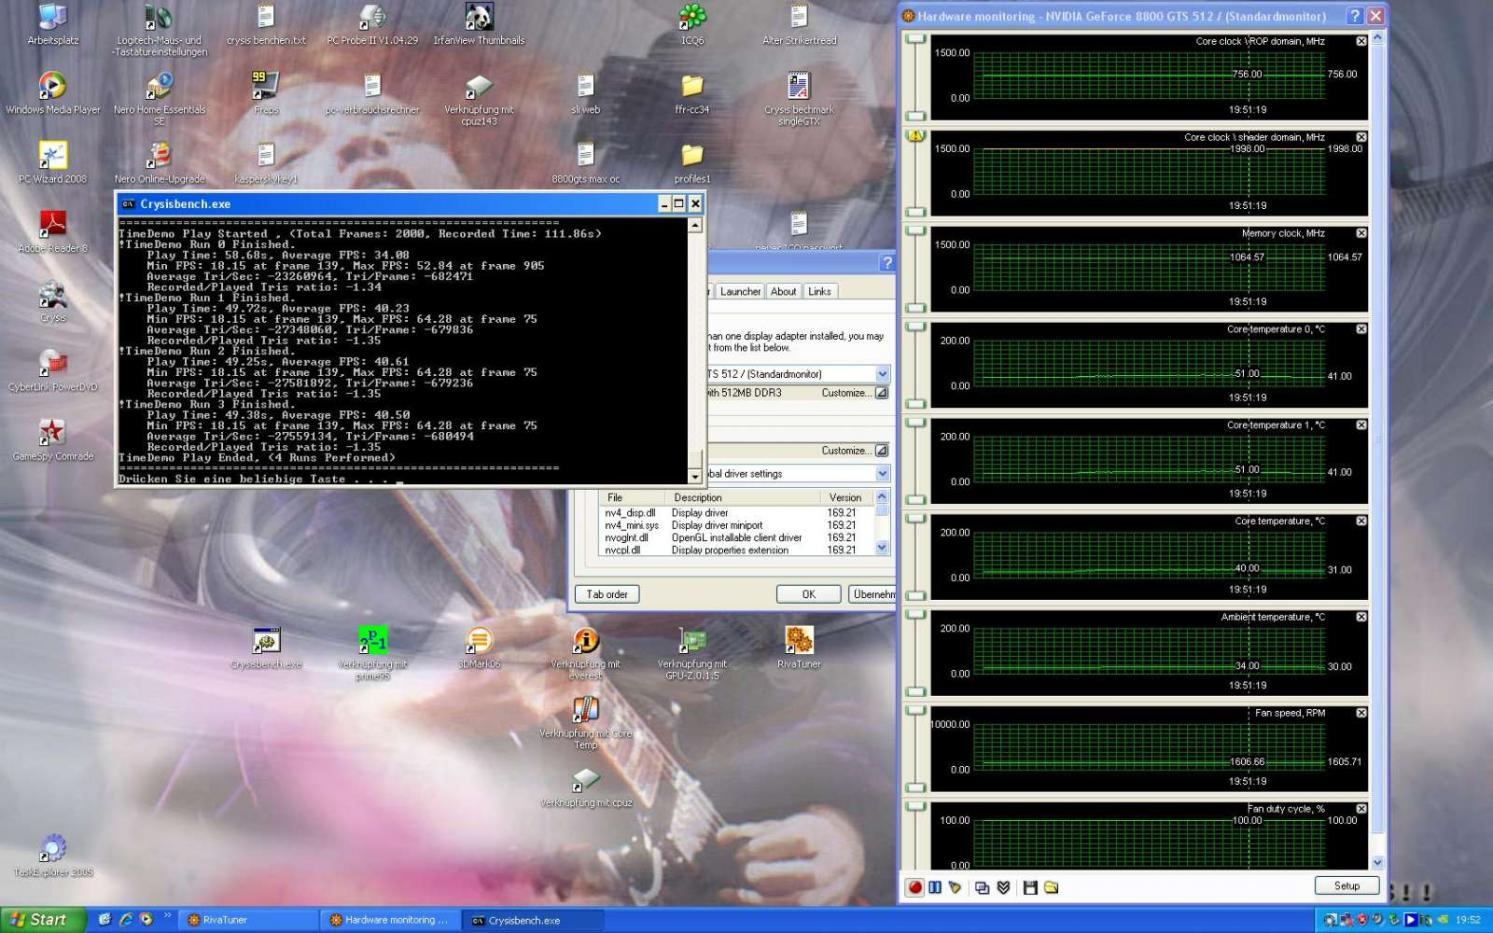
Task: Open IrfanView Thumbnails desktop icon
Action: pyautogui.click(x=479, y=24)
